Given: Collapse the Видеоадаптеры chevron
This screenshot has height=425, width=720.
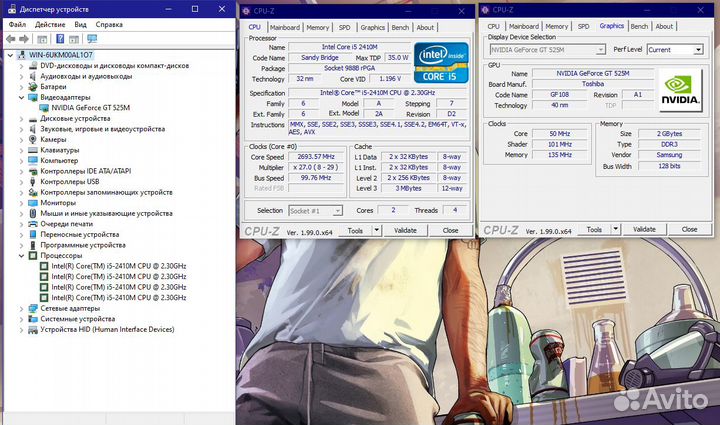Looking at the screenshot, I should (21, 97).
